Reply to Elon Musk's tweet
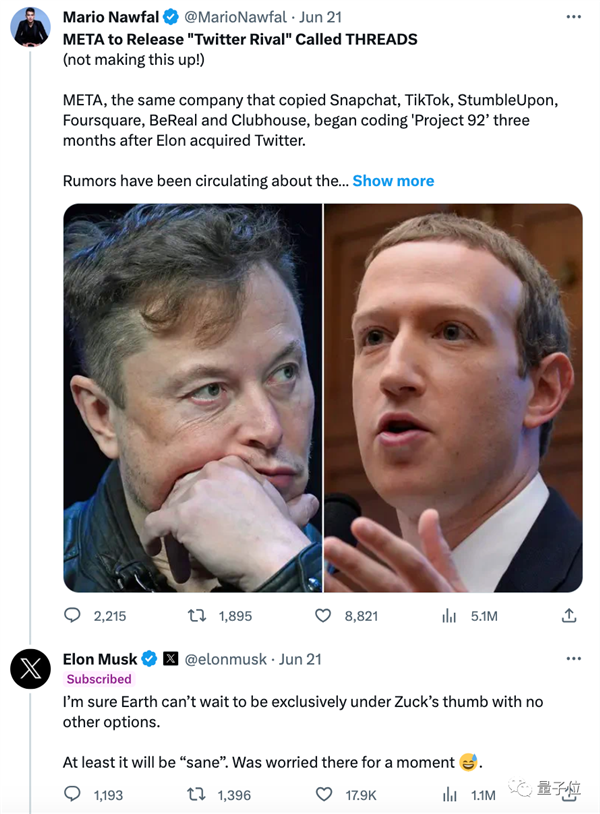The height and width of the screenshot is (814, 600). click(72, 795)
